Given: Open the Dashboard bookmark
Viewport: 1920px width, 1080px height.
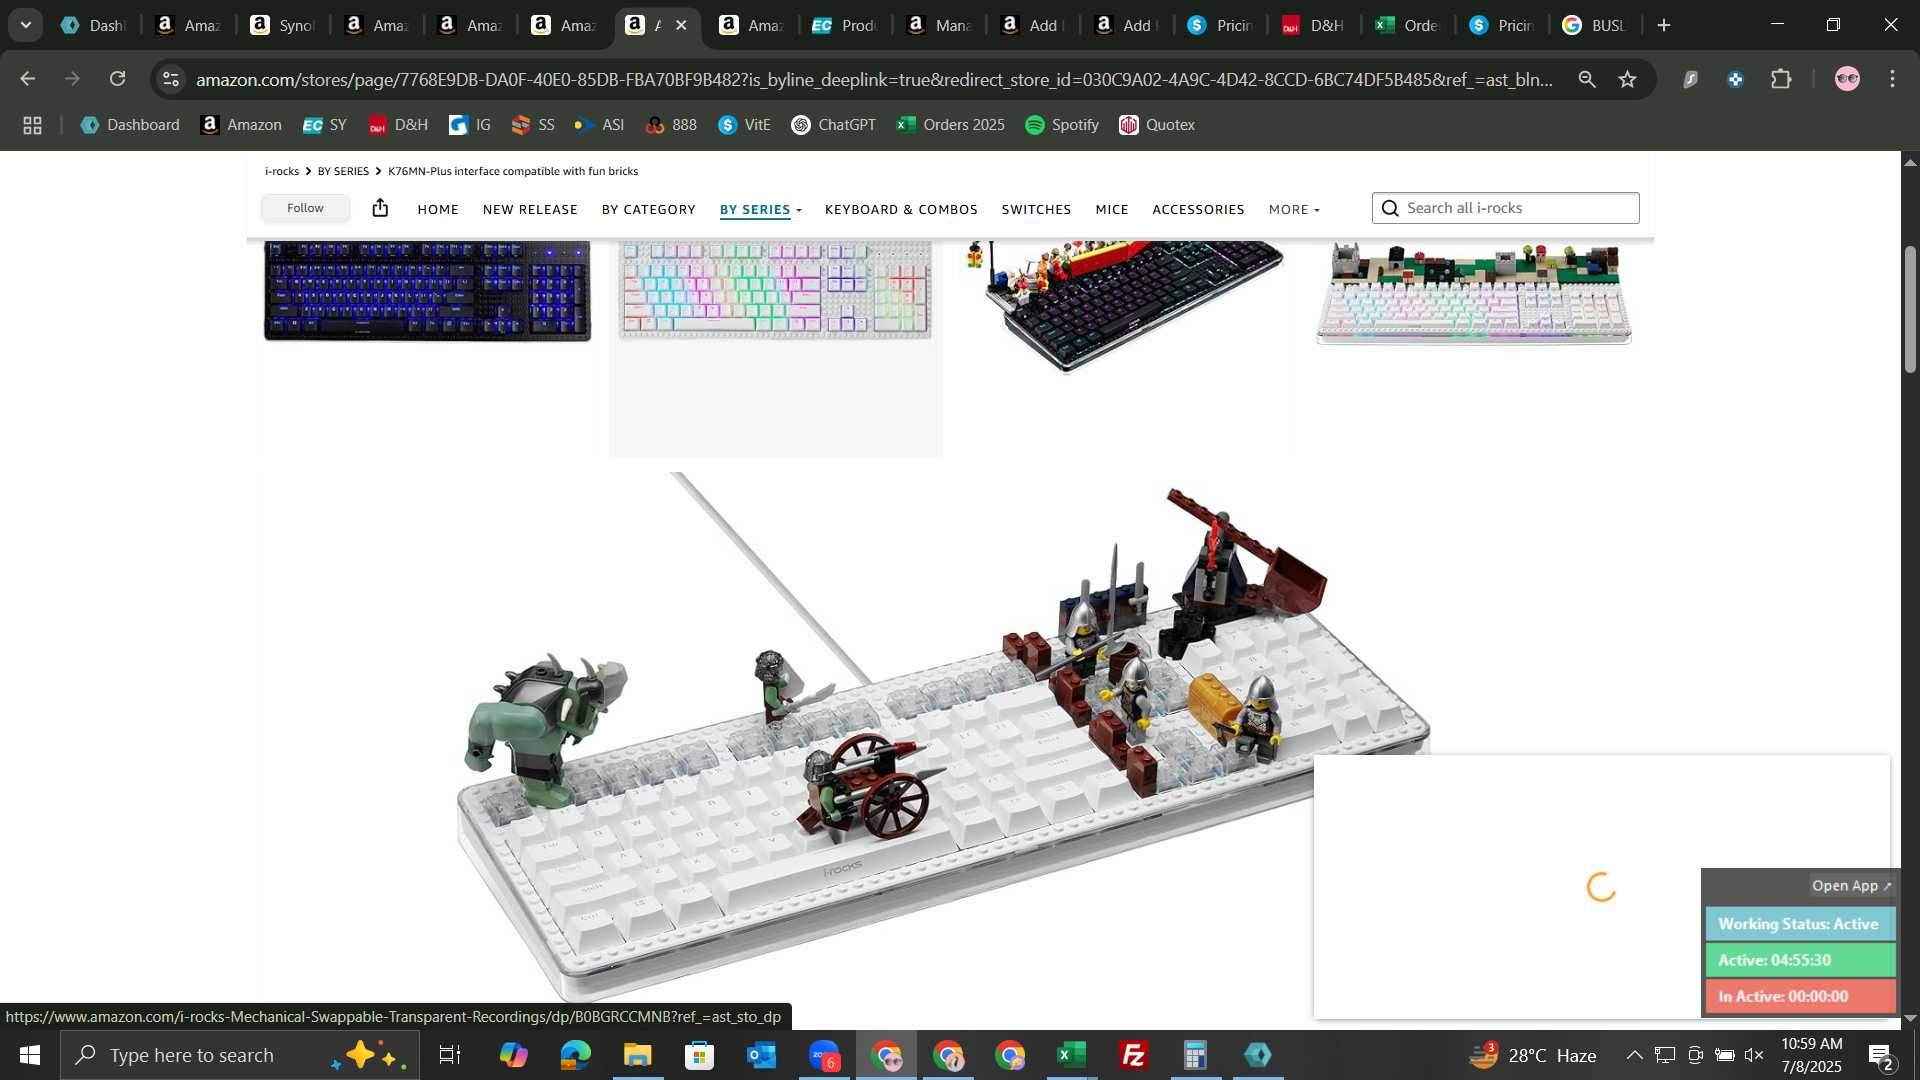Looking at the screenshot, I should click(130, 125).
